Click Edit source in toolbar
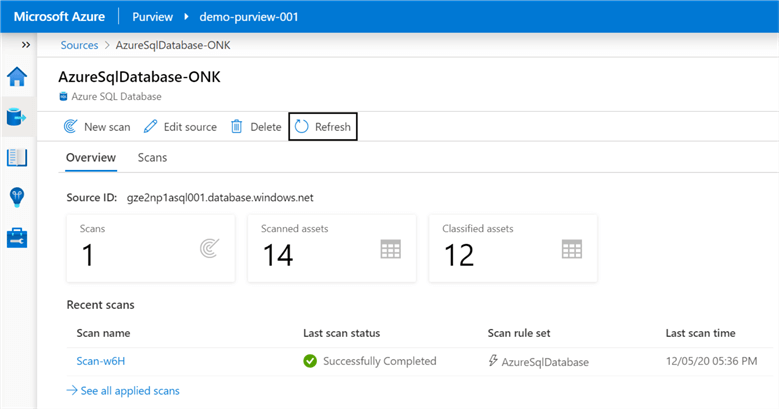The height and width of the screenshot is (409, 779). coord(180,127)
